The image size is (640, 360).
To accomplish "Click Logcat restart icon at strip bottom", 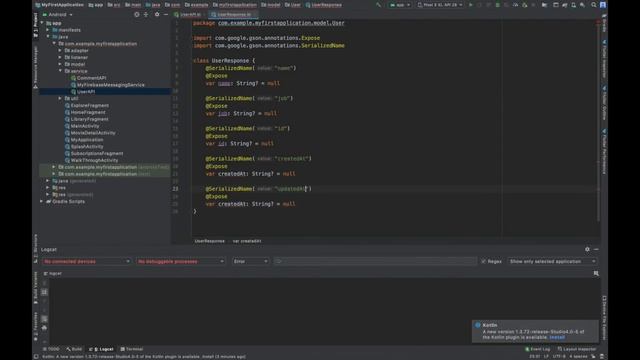I will [x=44, y=341].
